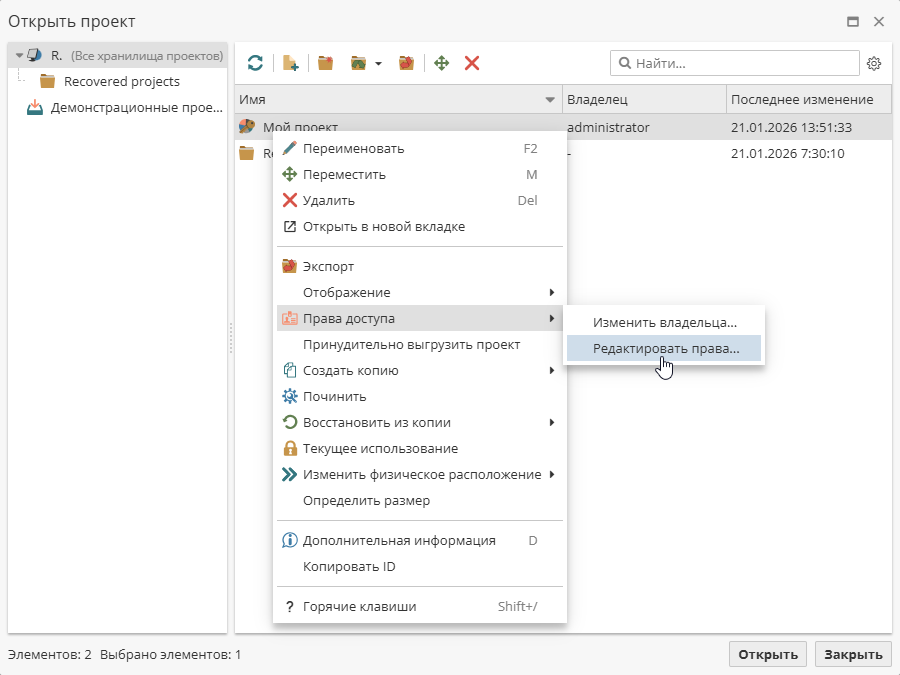
Task: Click the move project crosshair toolbar icon
Action: [441, 63]
